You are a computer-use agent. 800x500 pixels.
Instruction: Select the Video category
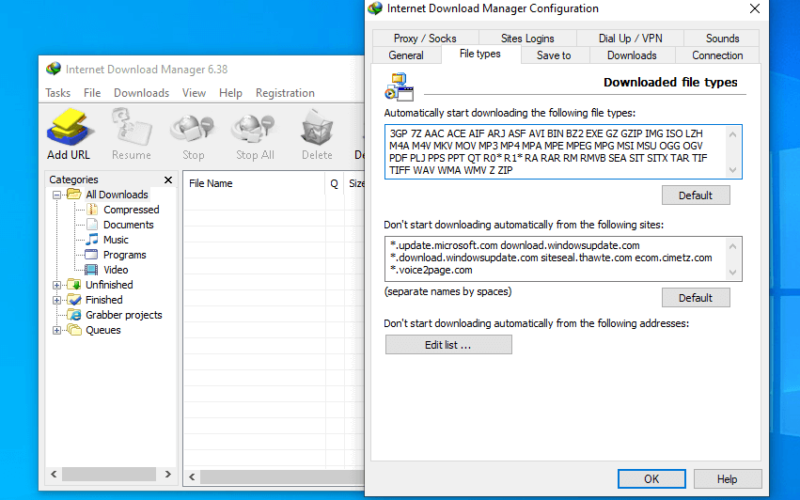coord(115,270)
